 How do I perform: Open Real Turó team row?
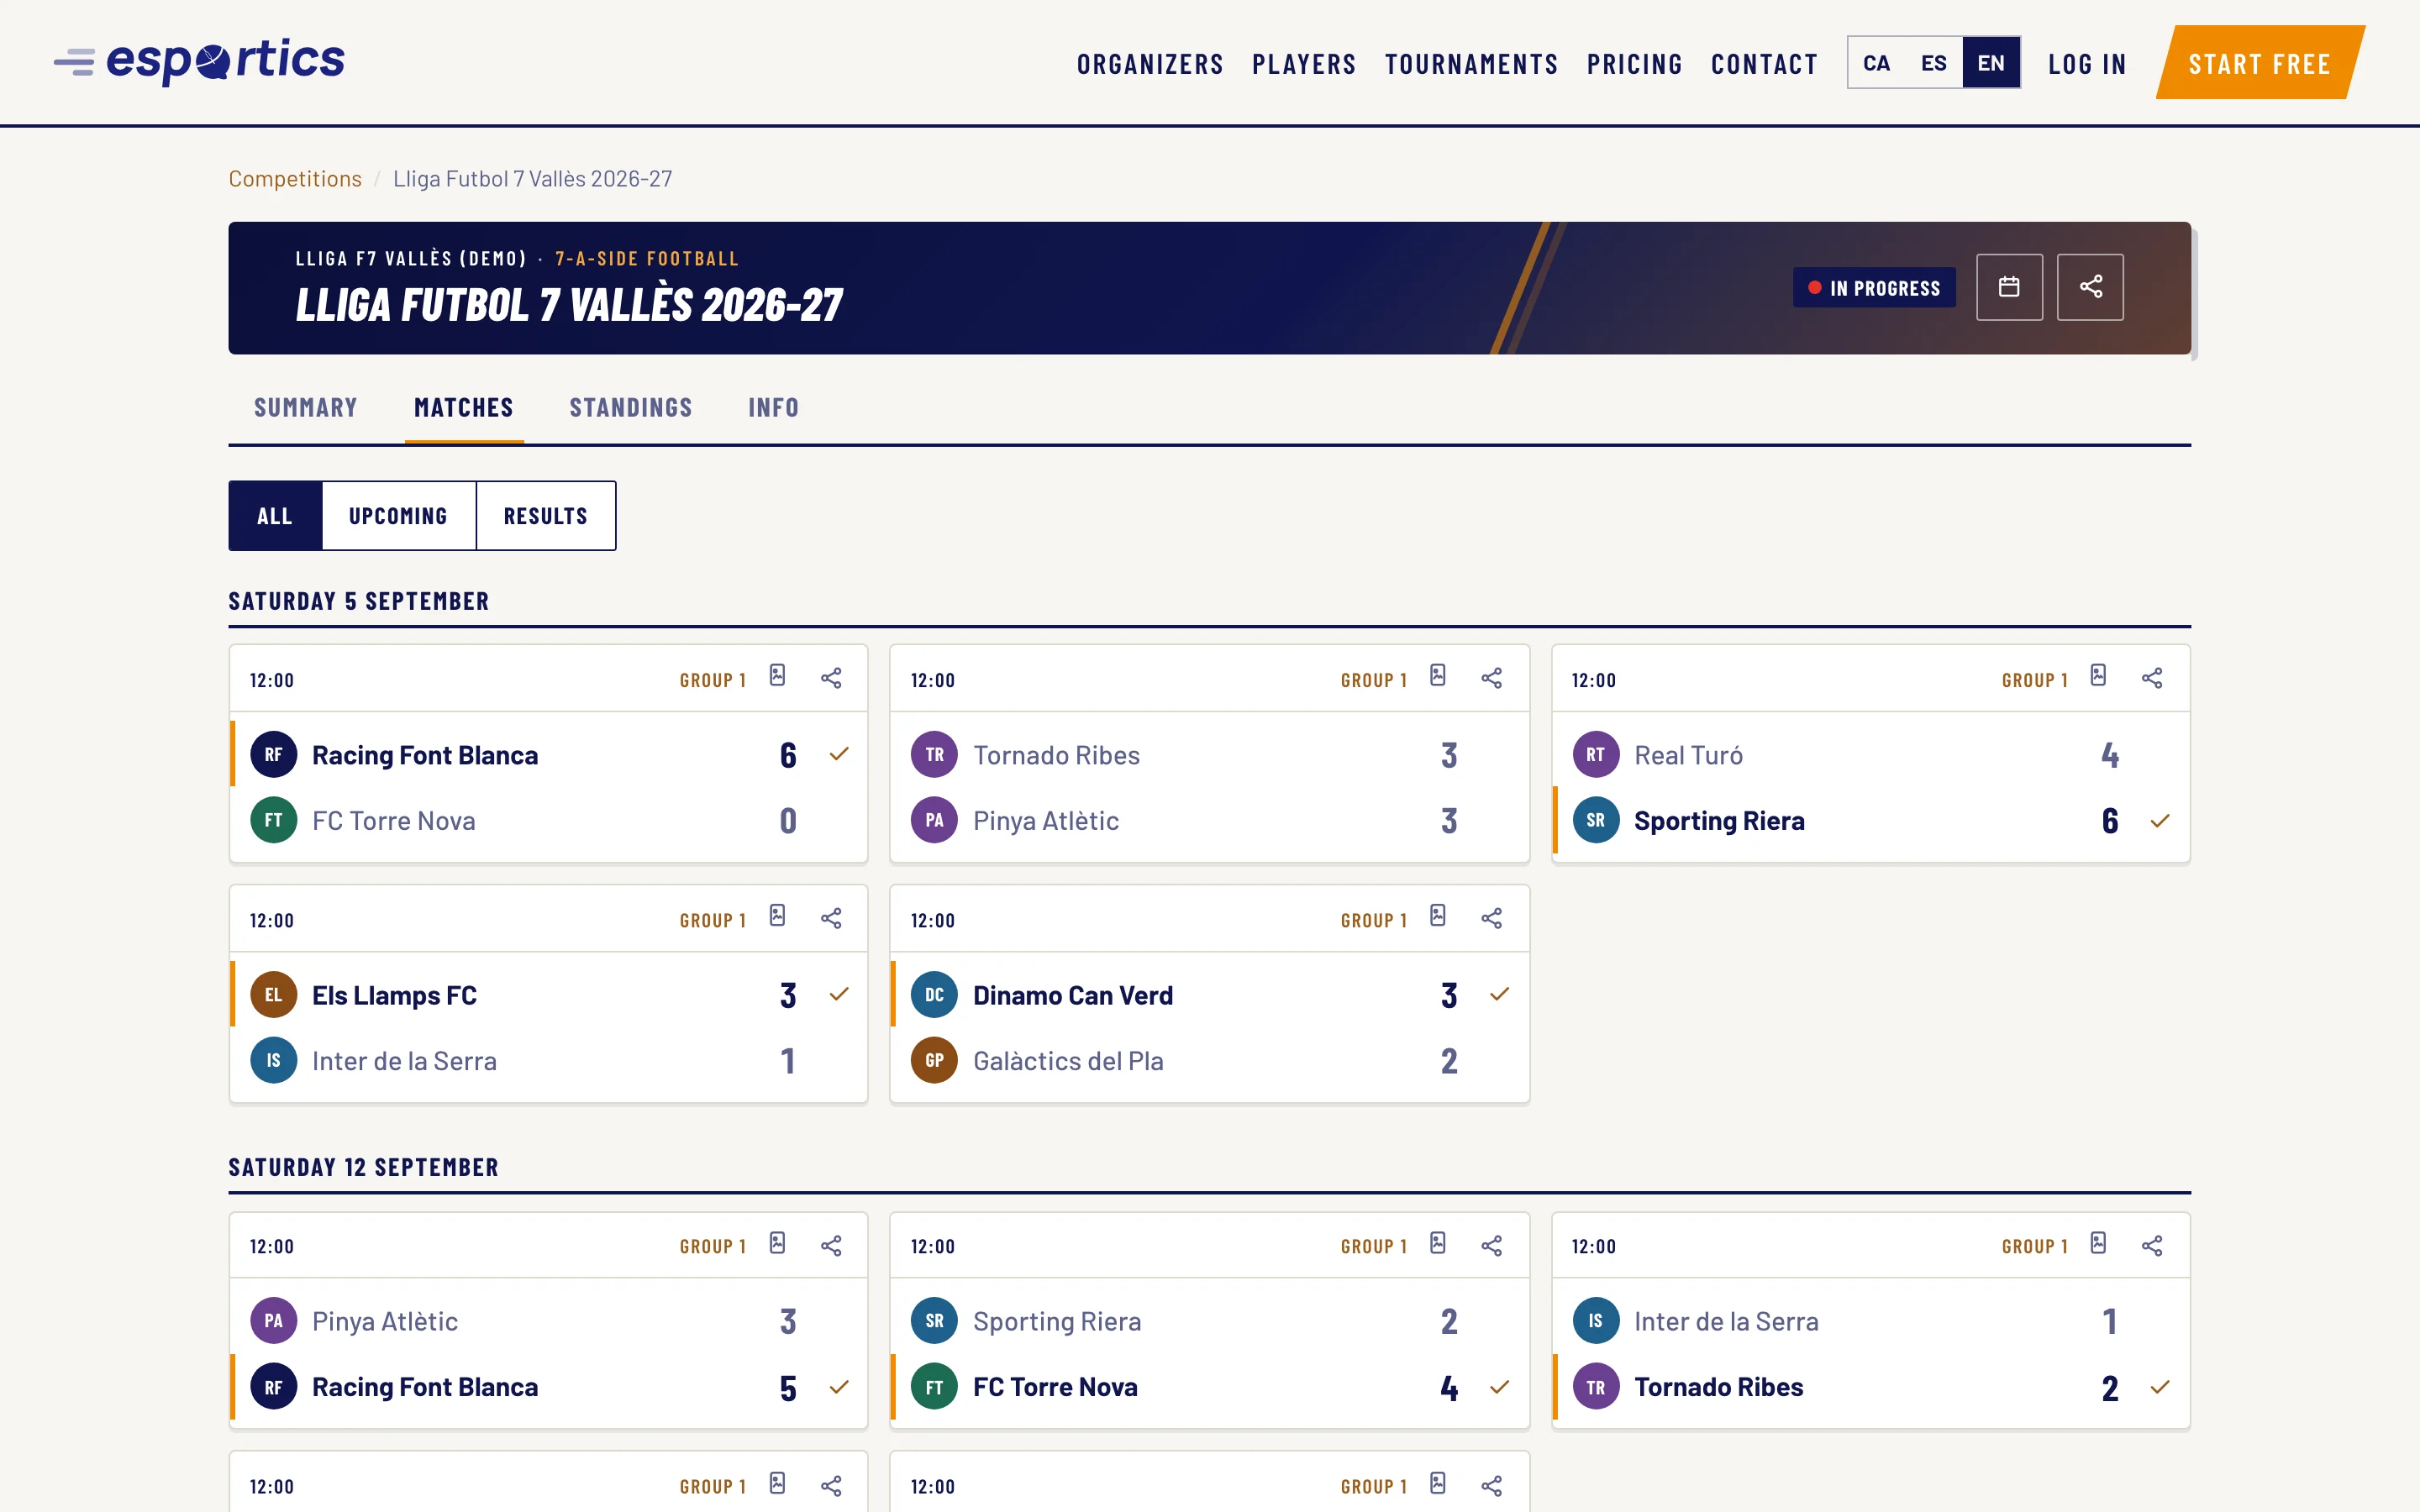coord(1870,755)
